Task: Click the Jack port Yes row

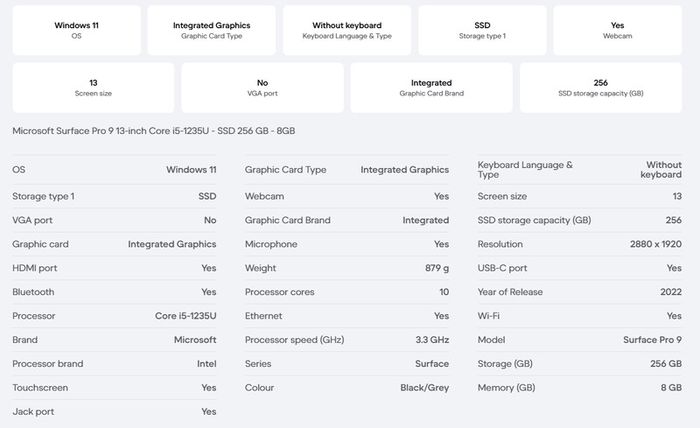Action: point(114,411)
